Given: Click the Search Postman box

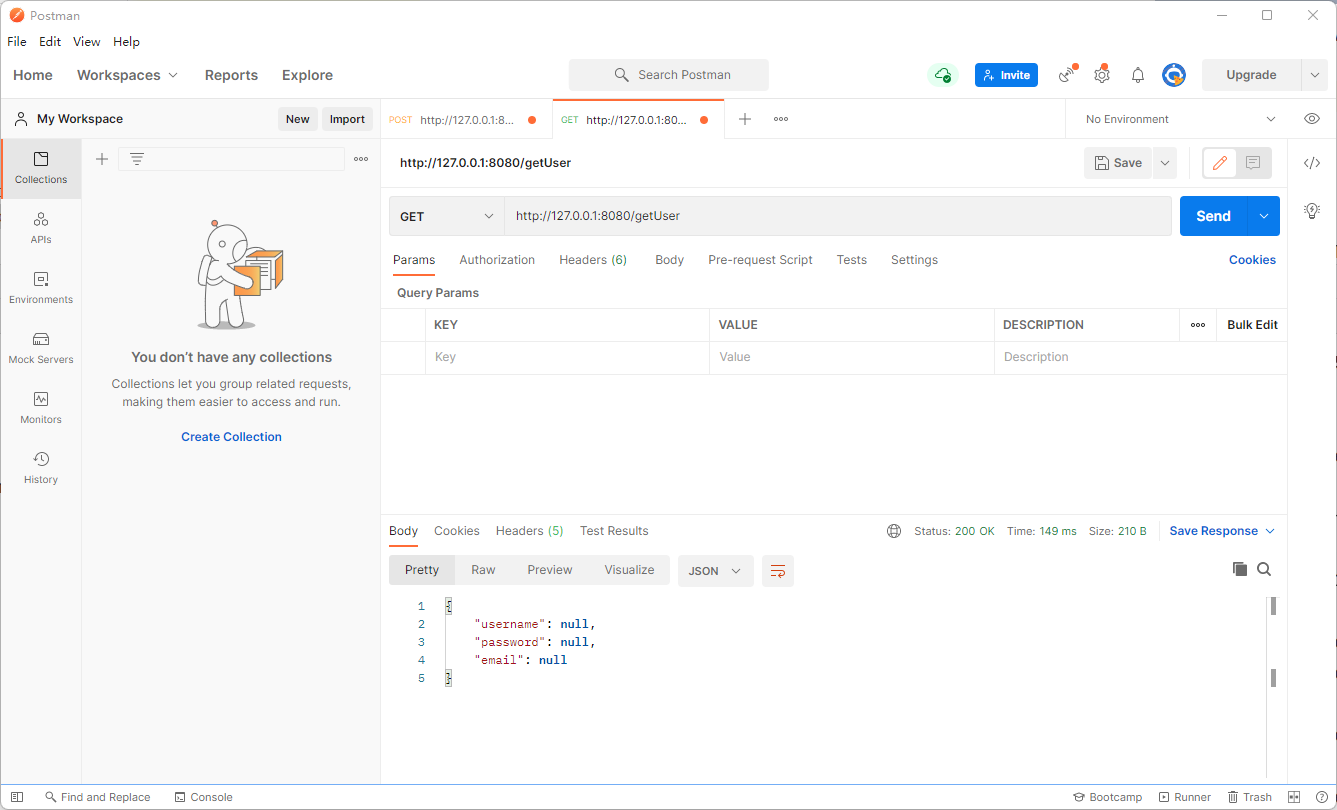Looking at the screenshot, I should click(669, 75).
